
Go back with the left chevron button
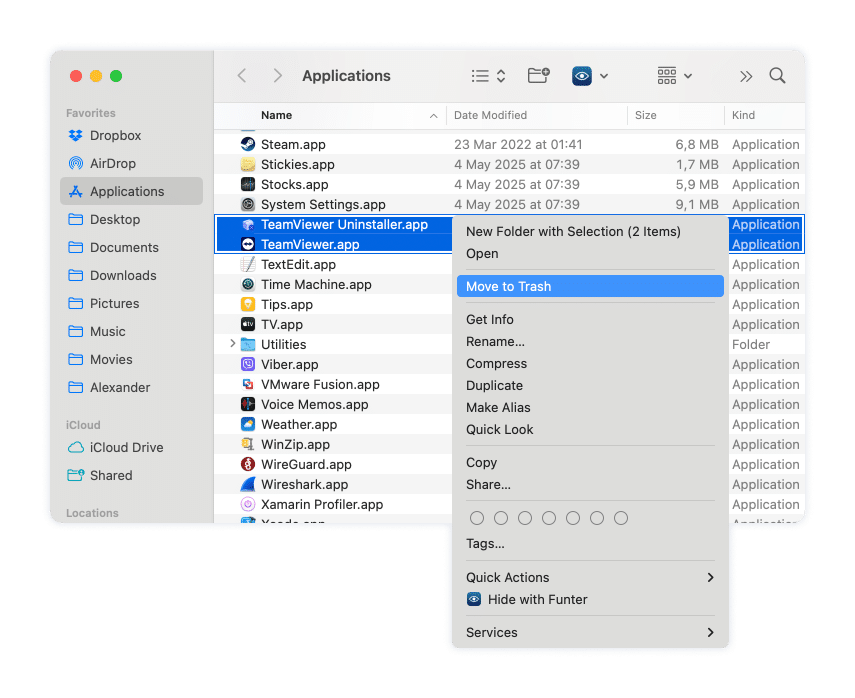click(x=242, y=76)
